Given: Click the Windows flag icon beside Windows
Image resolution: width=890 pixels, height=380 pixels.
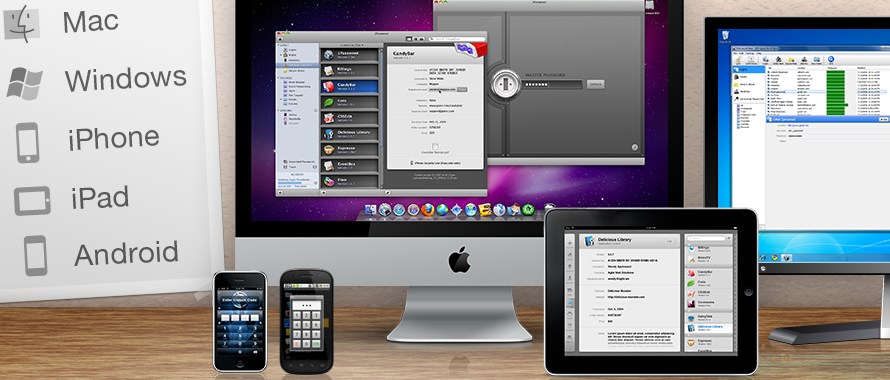Looking at the screenshot, I should coord(24,83).
